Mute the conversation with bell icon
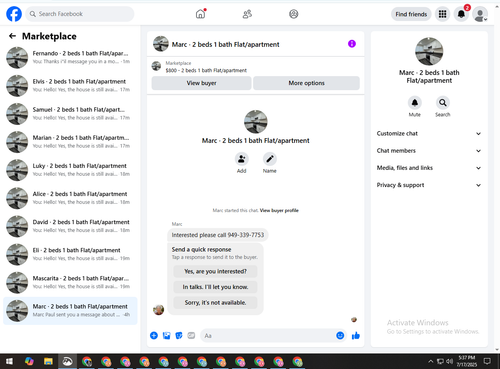500x369 pixels. coord(415,103)
